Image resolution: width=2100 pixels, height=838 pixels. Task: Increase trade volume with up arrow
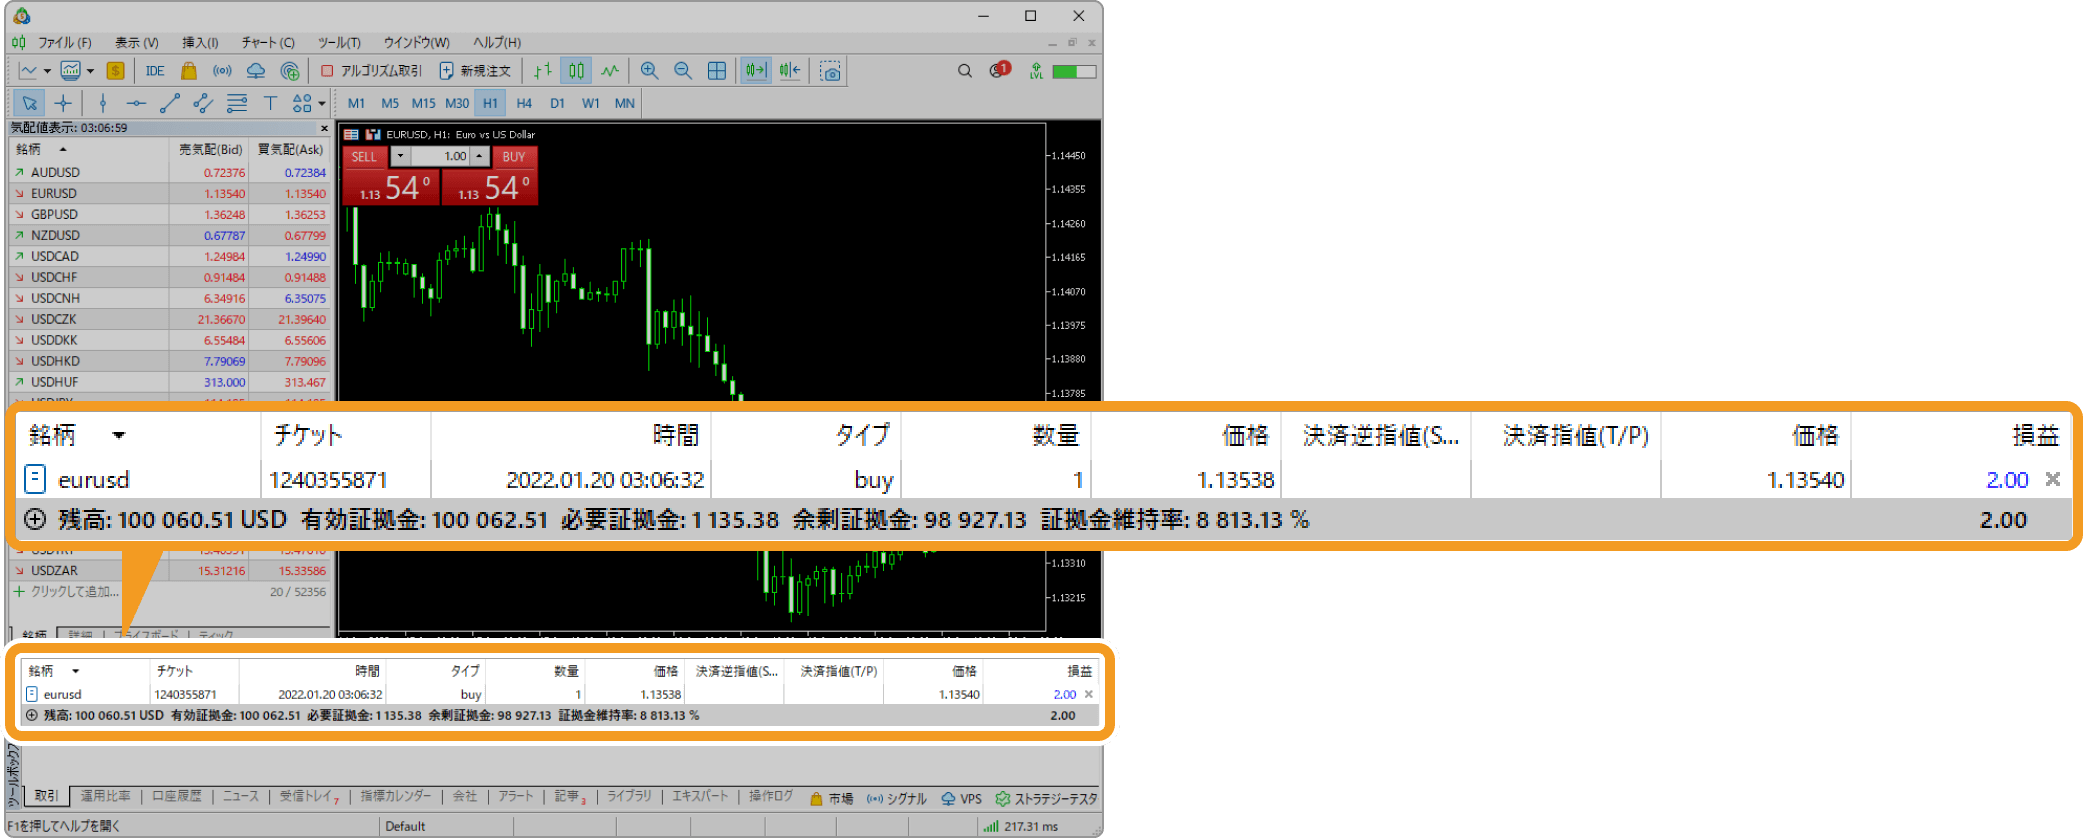(480, 156)
